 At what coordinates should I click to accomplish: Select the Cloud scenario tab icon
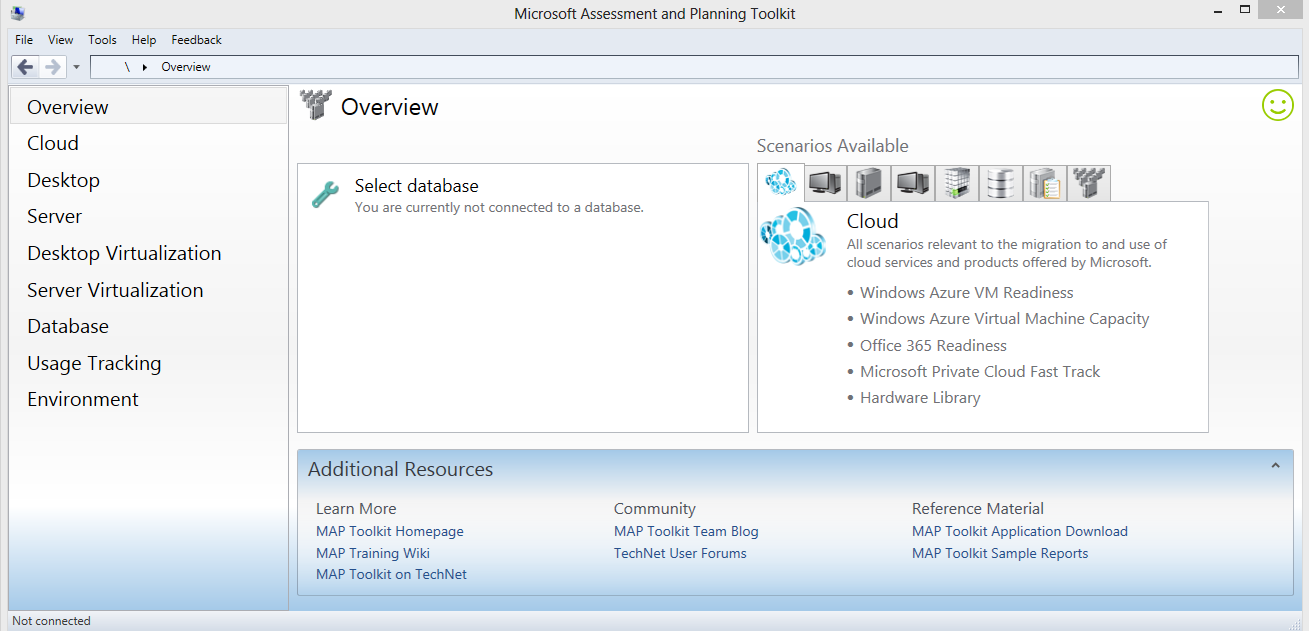[x=780, y=182]
